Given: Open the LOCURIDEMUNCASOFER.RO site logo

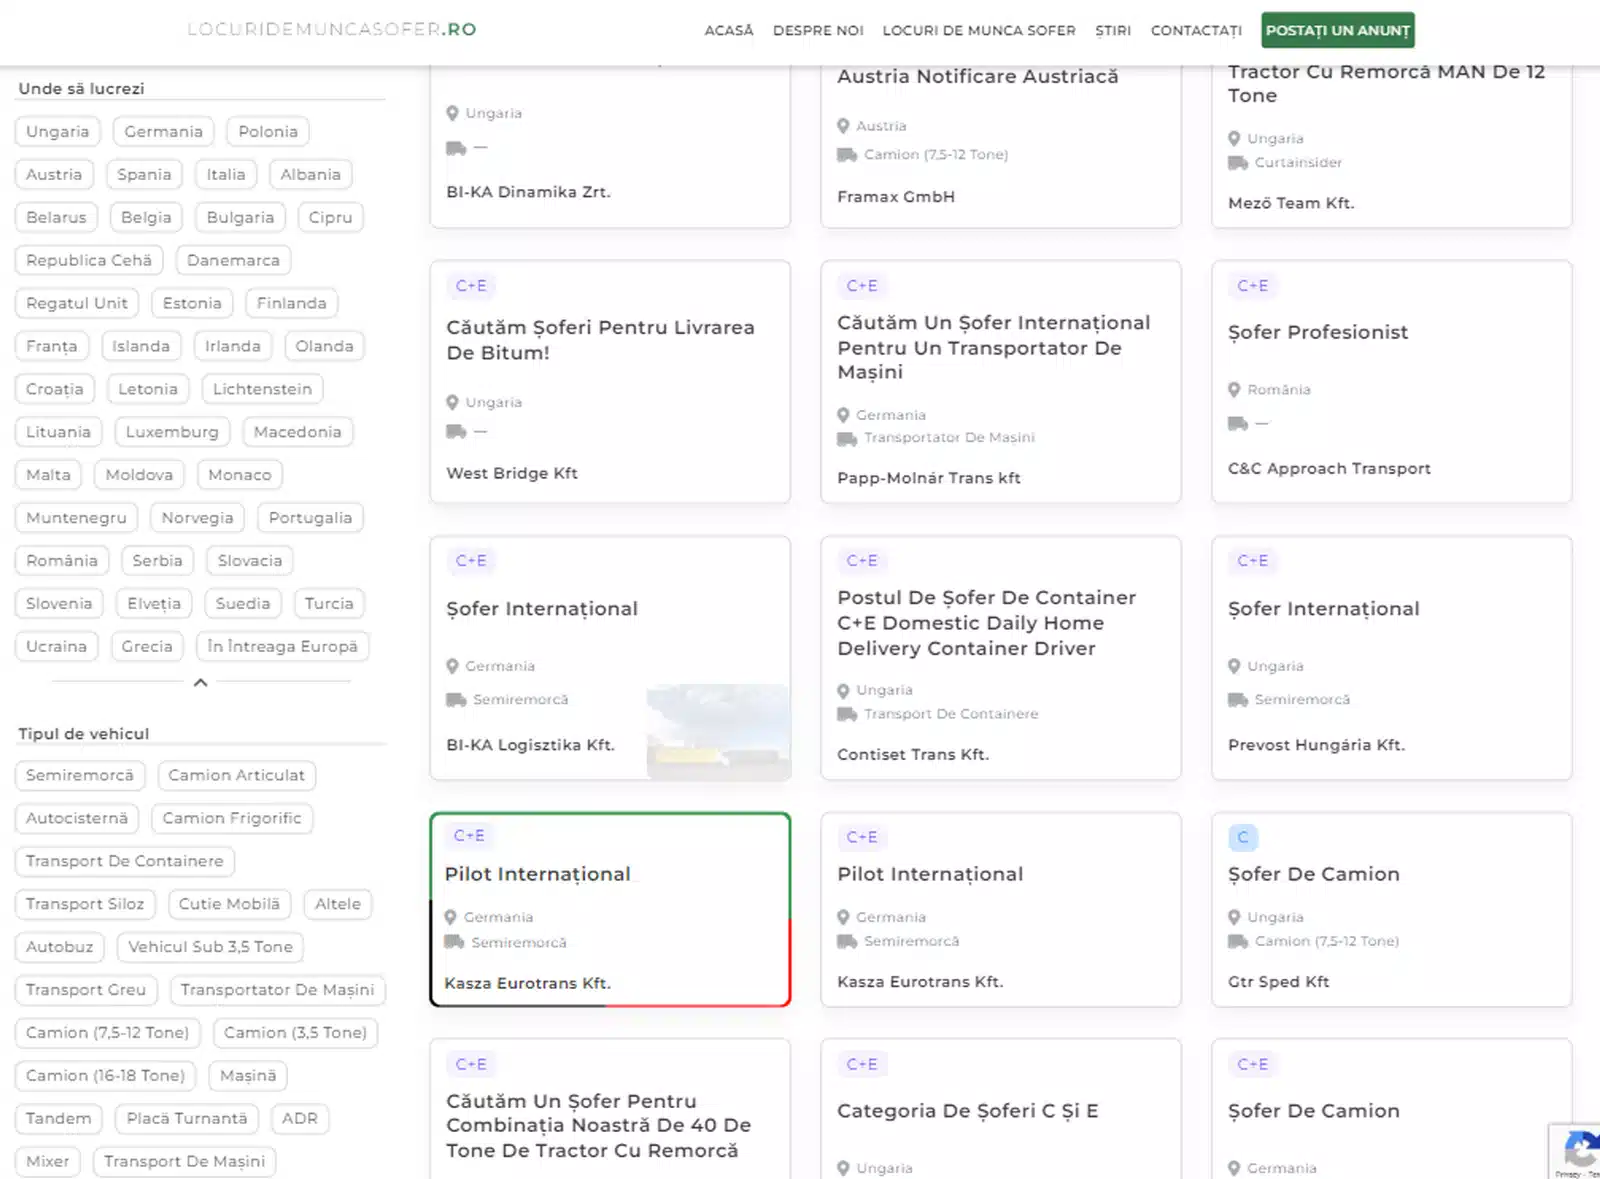Looking at the screenshot, I should pos(332,30).
